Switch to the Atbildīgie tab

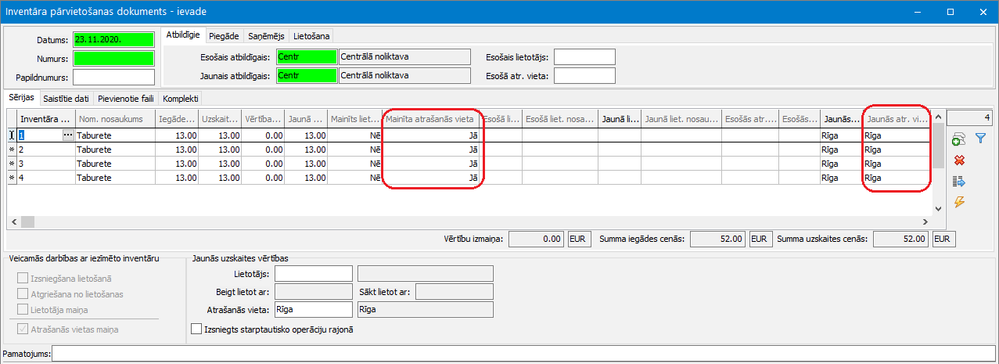coord(183,36)
